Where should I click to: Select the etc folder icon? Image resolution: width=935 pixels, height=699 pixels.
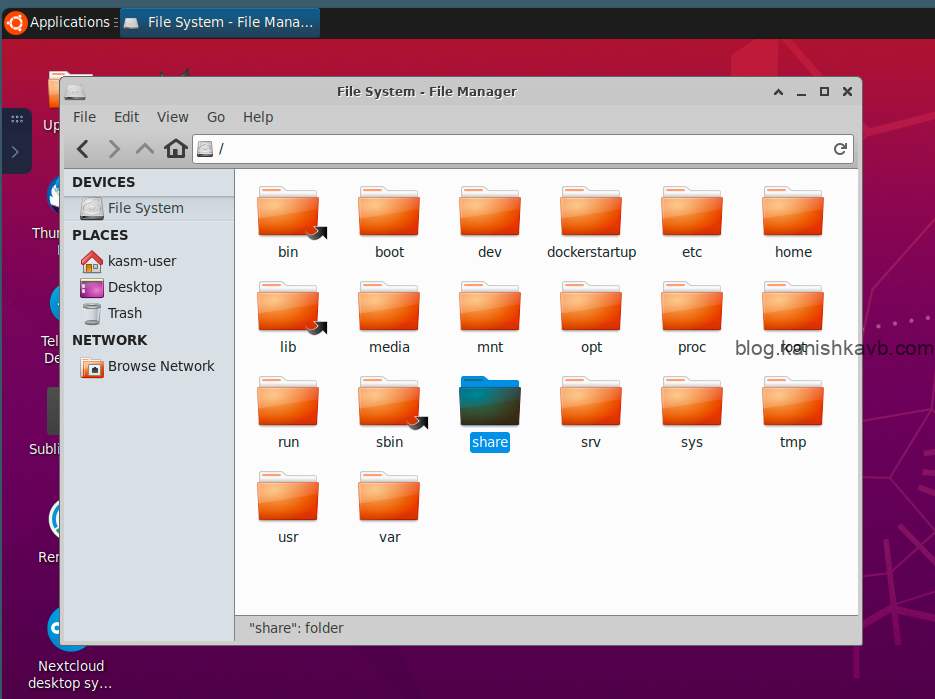point(692,212)
